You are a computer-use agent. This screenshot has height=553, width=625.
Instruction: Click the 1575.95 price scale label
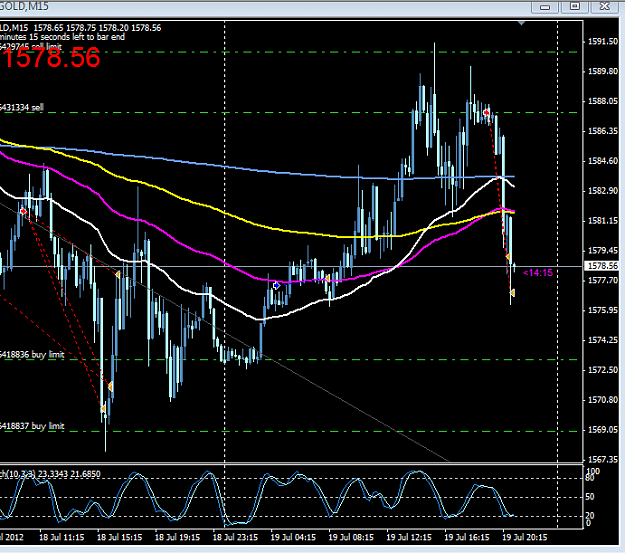603,310
